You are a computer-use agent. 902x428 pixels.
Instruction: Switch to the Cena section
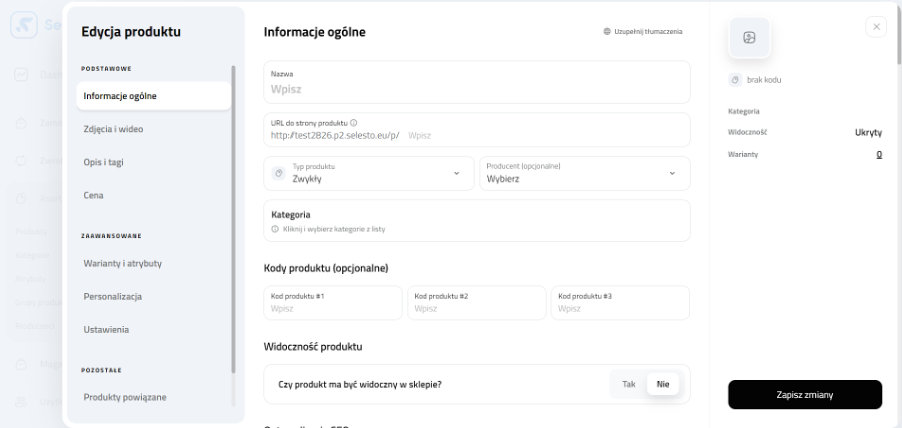(x=94, y=195)
